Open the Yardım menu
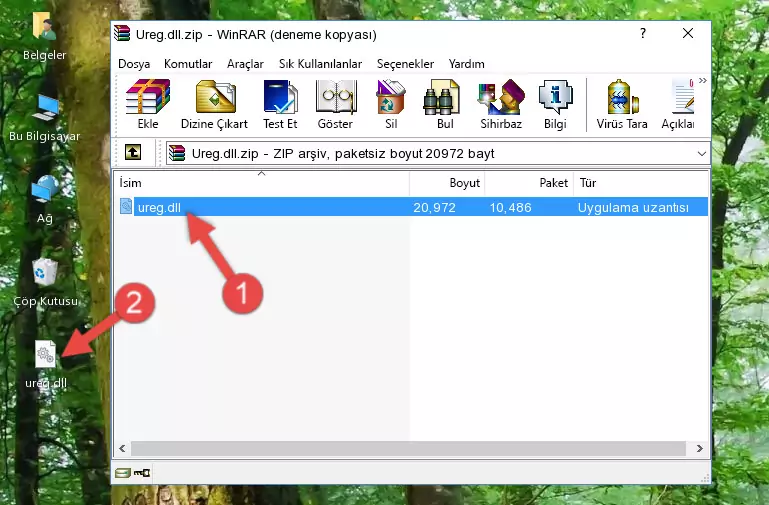This screenshot has width=769, height=505. pos(466,64)
